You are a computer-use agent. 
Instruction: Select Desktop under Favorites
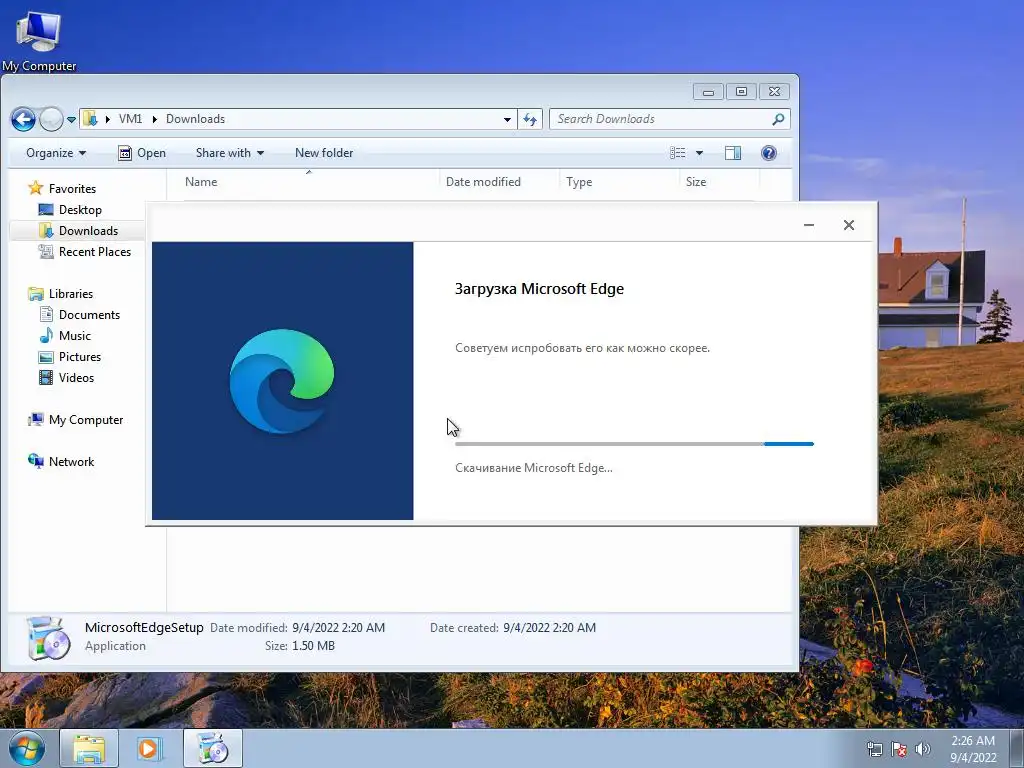click(70, 210)
